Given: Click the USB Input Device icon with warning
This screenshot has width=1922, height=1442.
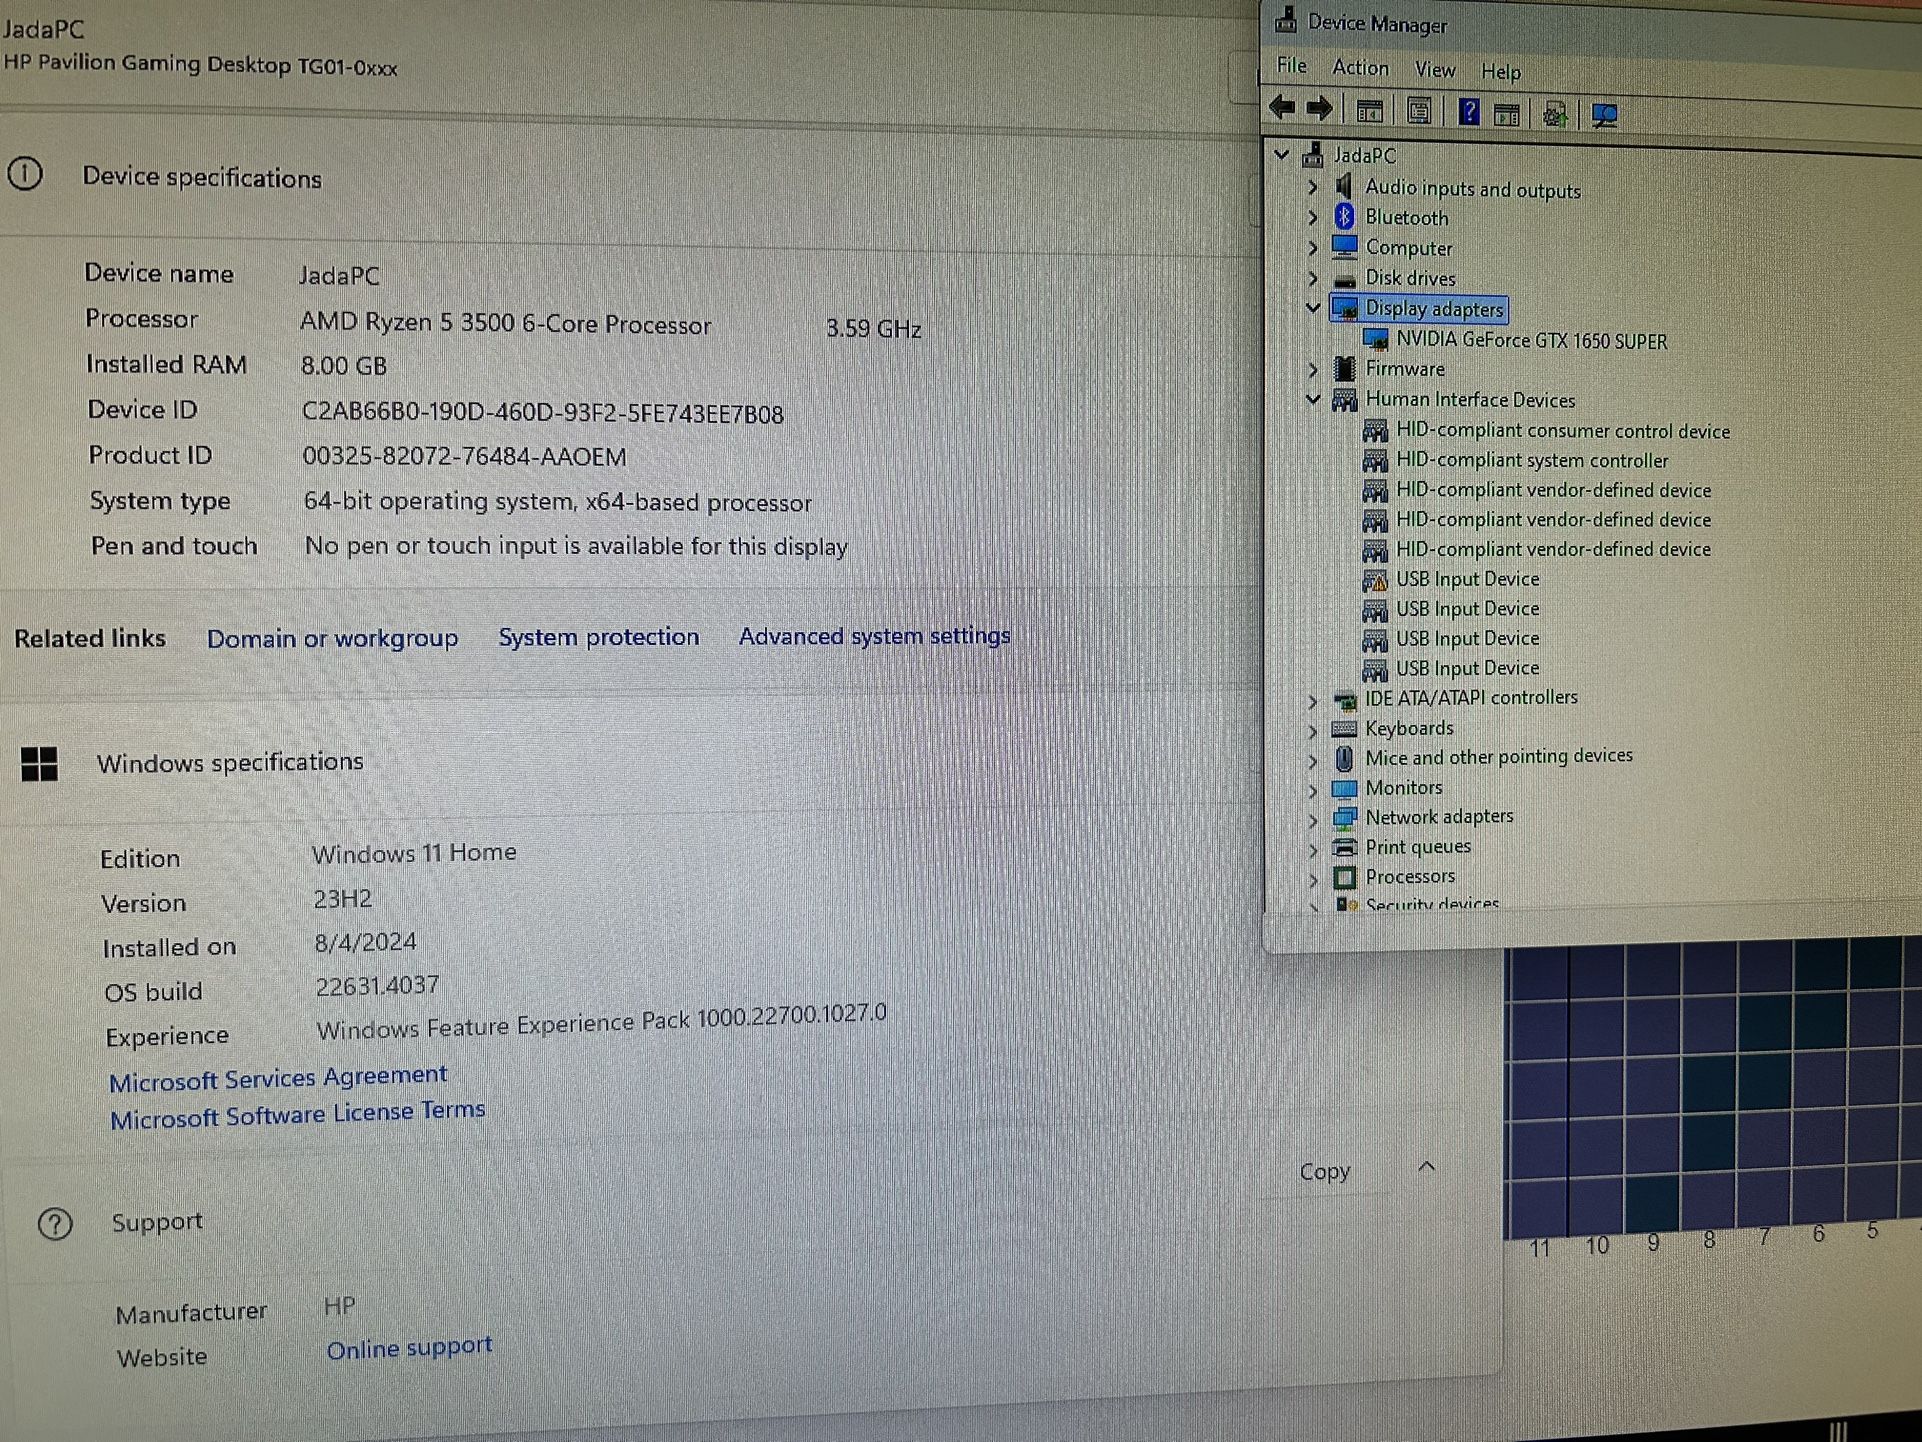Looking at the screenshot, I should (x=1375, y=580).
